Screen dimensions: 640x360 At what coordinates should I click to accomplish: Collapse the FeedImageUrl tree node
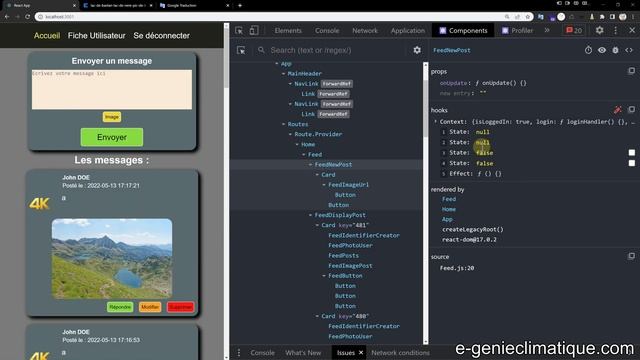click(x=324, y=184)
